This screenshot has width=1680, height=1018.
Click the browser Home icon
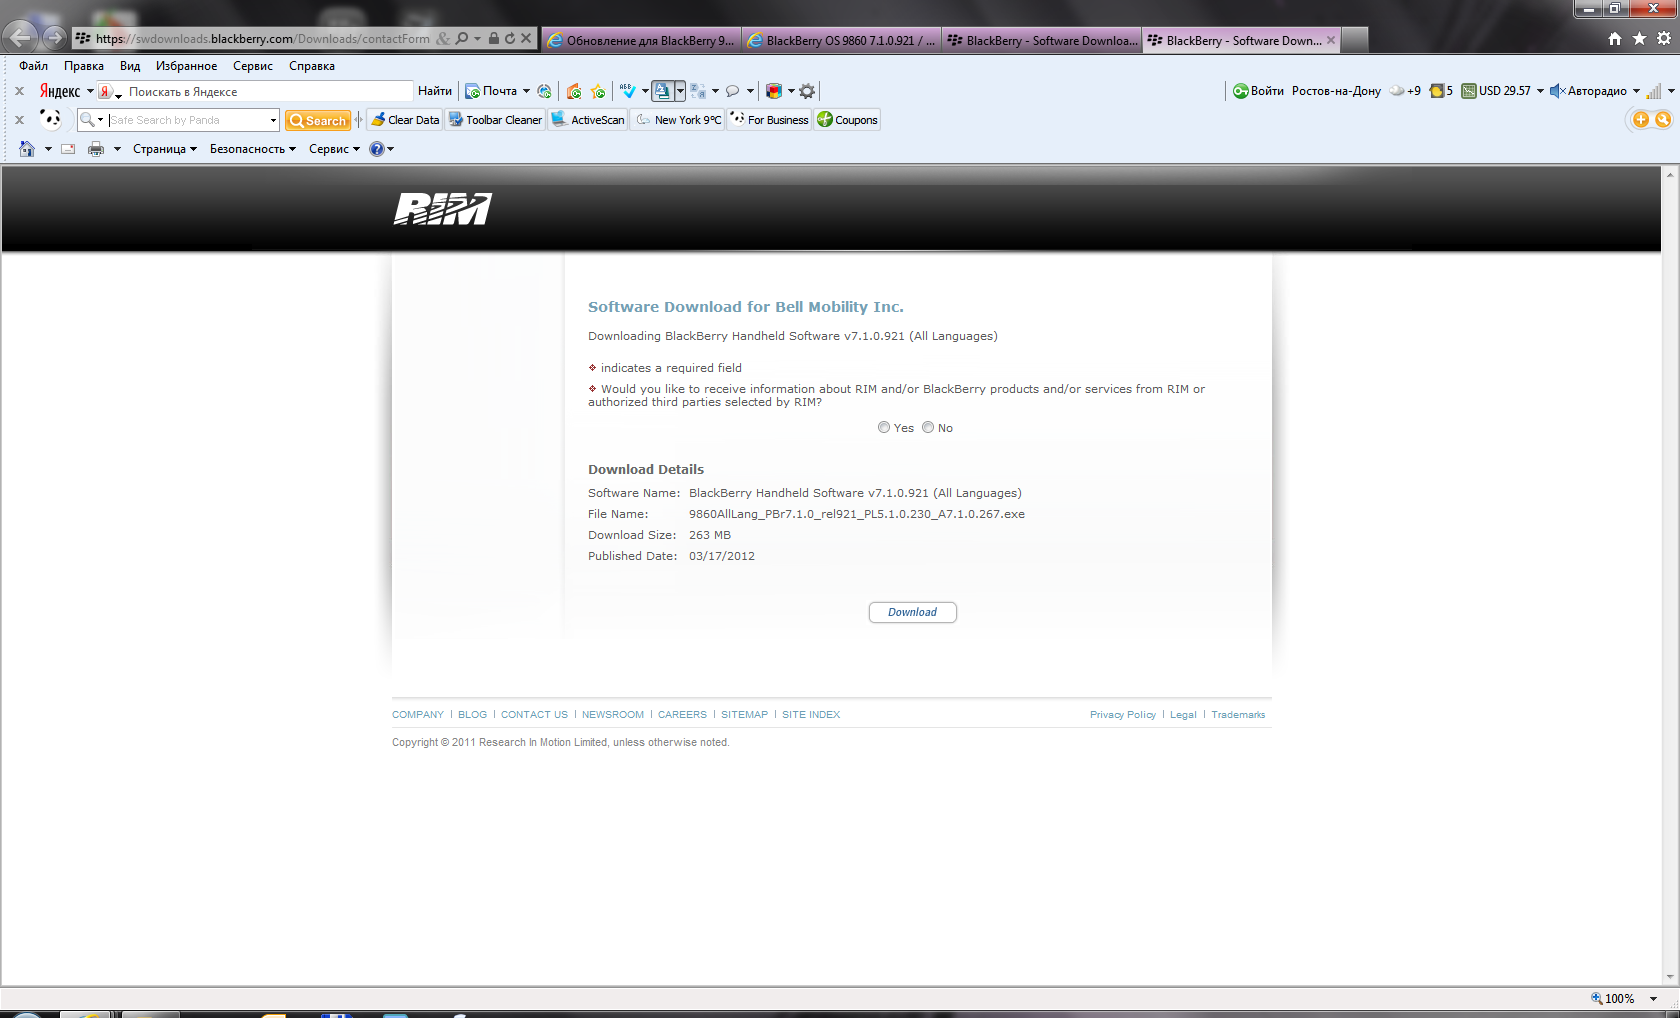click(1614, 39)
